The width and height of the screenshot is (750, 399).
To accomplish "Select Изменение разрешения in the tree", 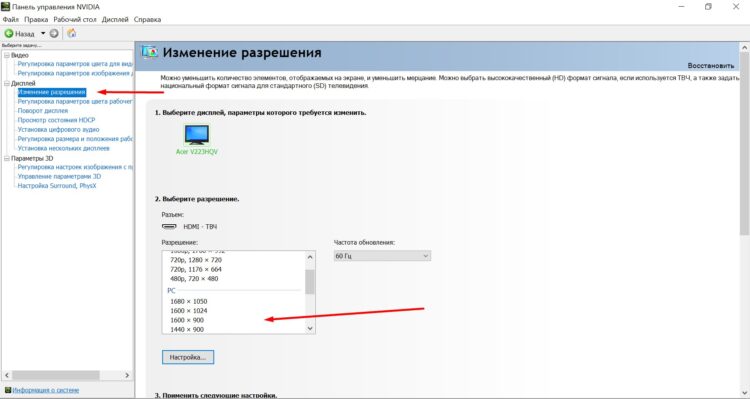I will [x=52, y=92].
